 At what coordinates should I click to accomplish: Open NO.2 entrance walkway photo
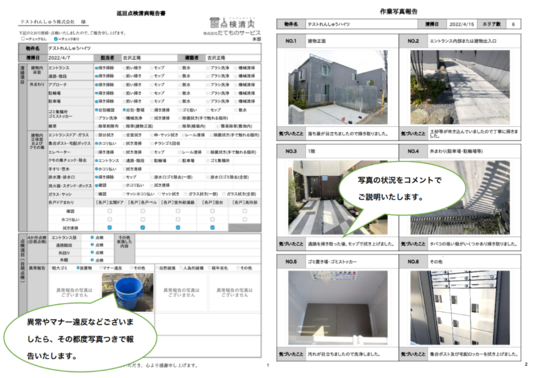460,87
